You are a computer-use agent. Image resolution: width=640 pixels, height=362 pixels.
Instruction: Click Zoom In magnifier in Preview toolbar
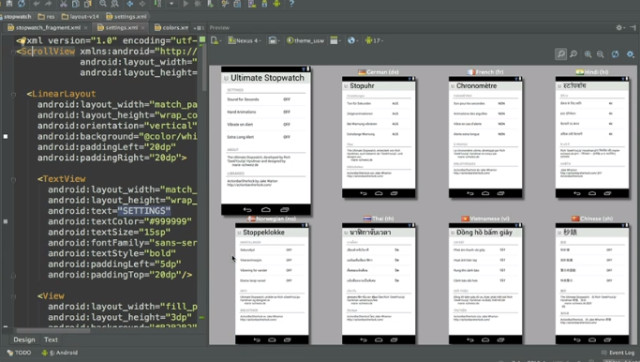coord(588,54)
